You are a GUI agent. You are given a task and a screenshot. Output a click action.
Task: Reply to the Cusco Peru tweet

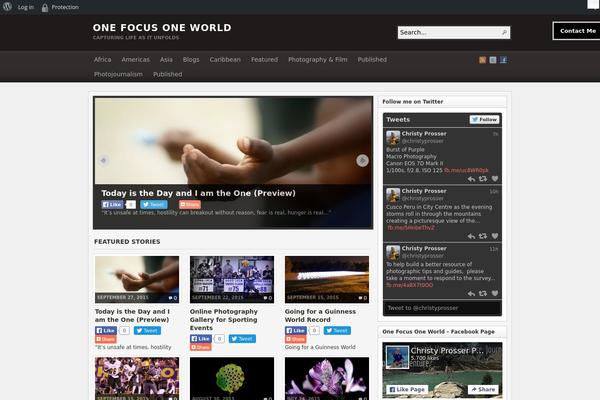[471, 236]
